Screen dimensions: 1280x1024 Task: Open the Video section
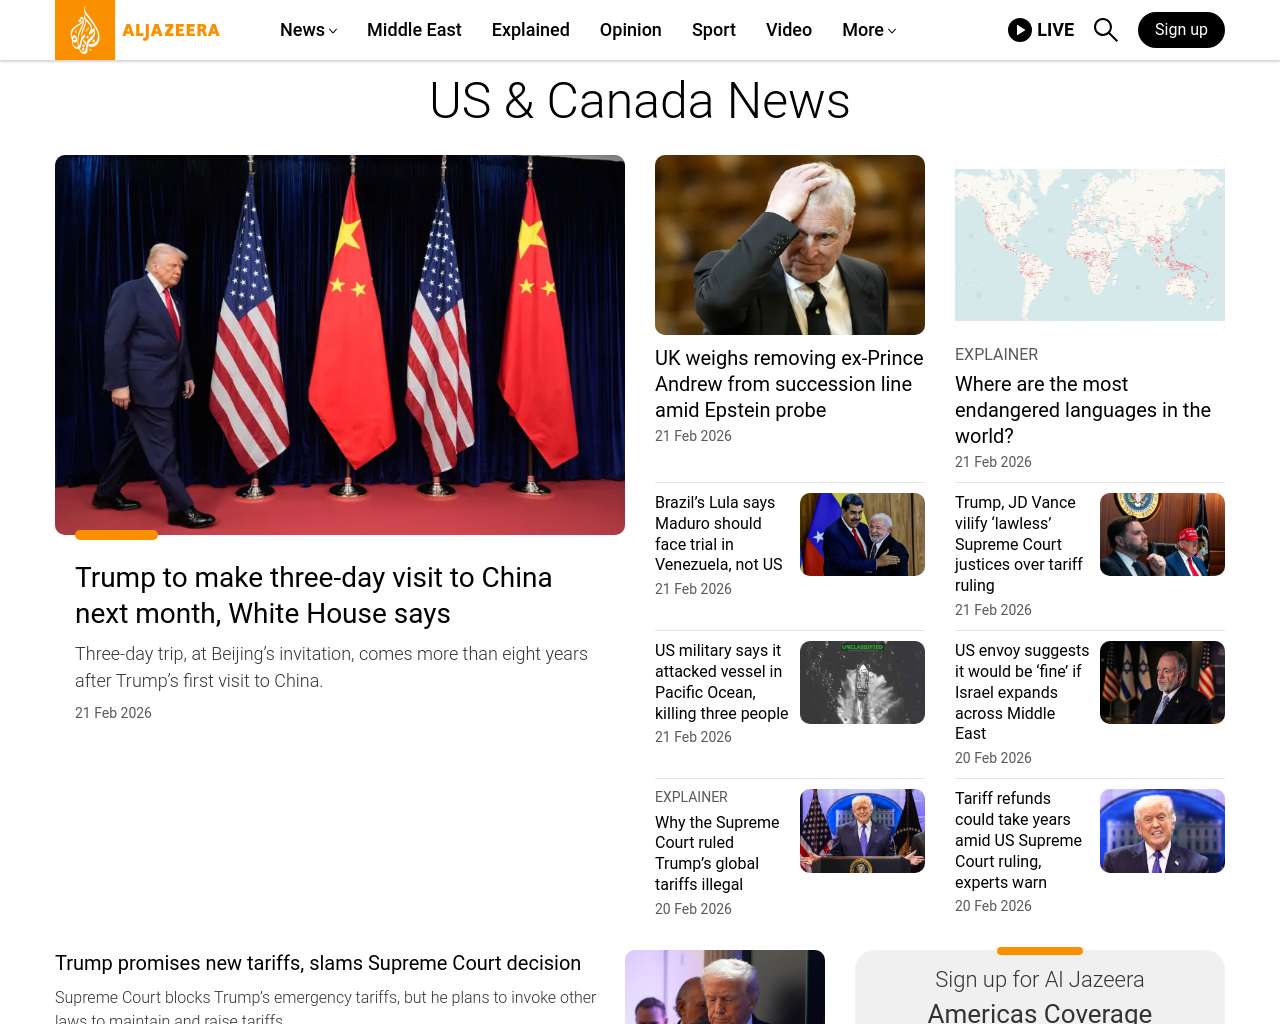[788, 30]
